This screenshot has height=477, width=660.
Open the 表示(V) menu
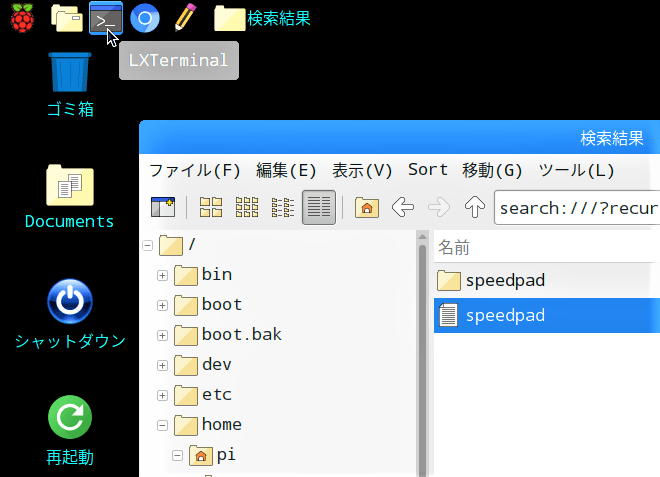coord(362,171)
